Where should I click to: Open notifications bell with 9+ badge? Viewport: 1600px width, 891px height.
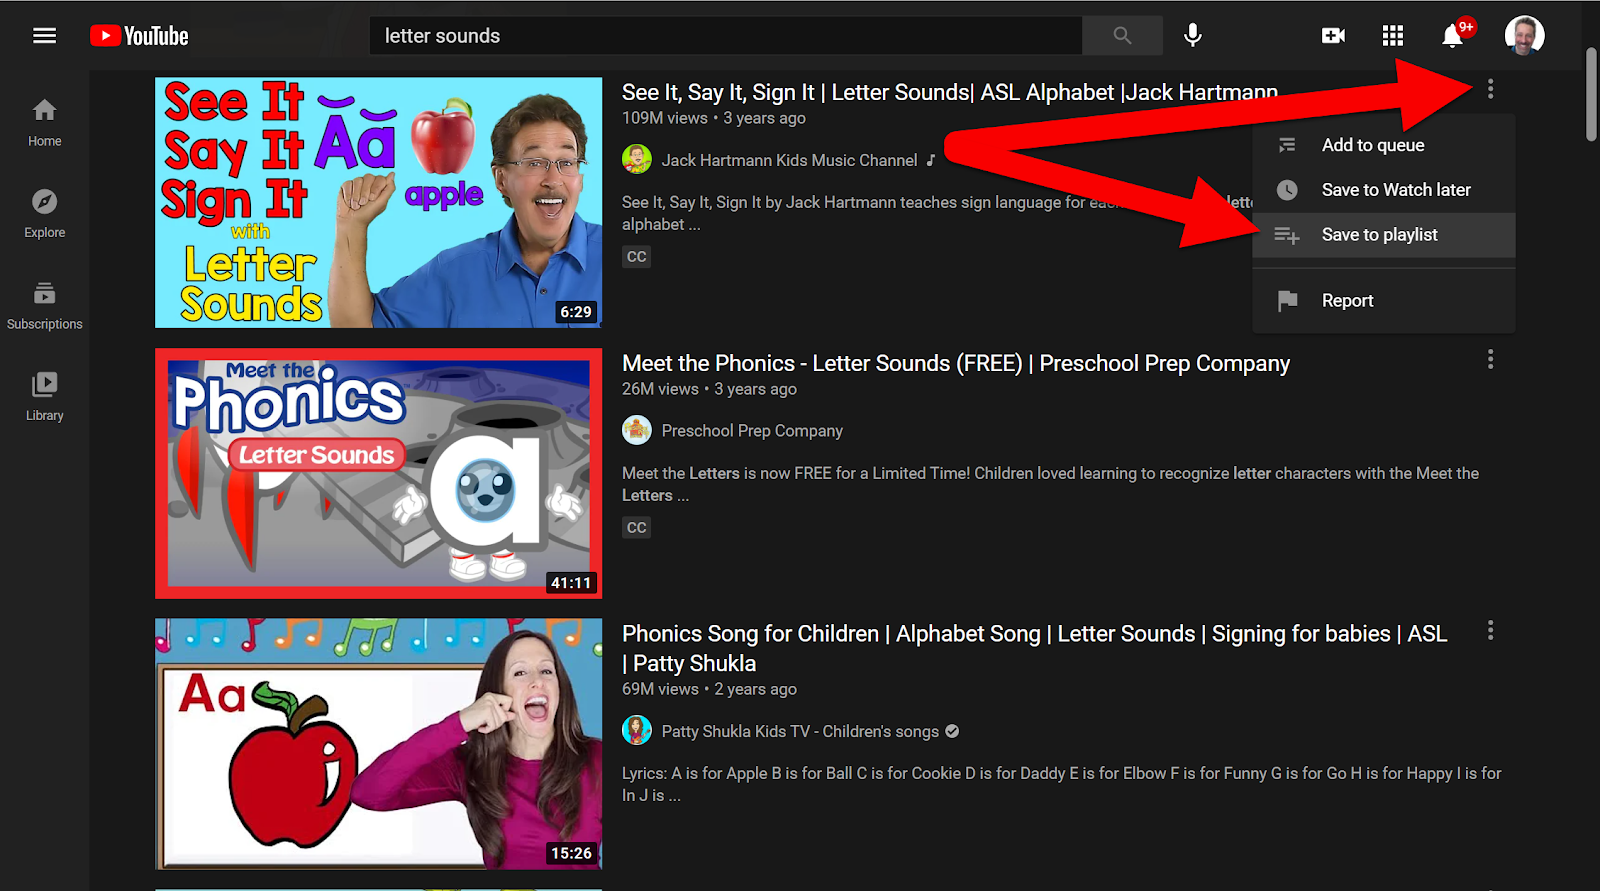1456,34
